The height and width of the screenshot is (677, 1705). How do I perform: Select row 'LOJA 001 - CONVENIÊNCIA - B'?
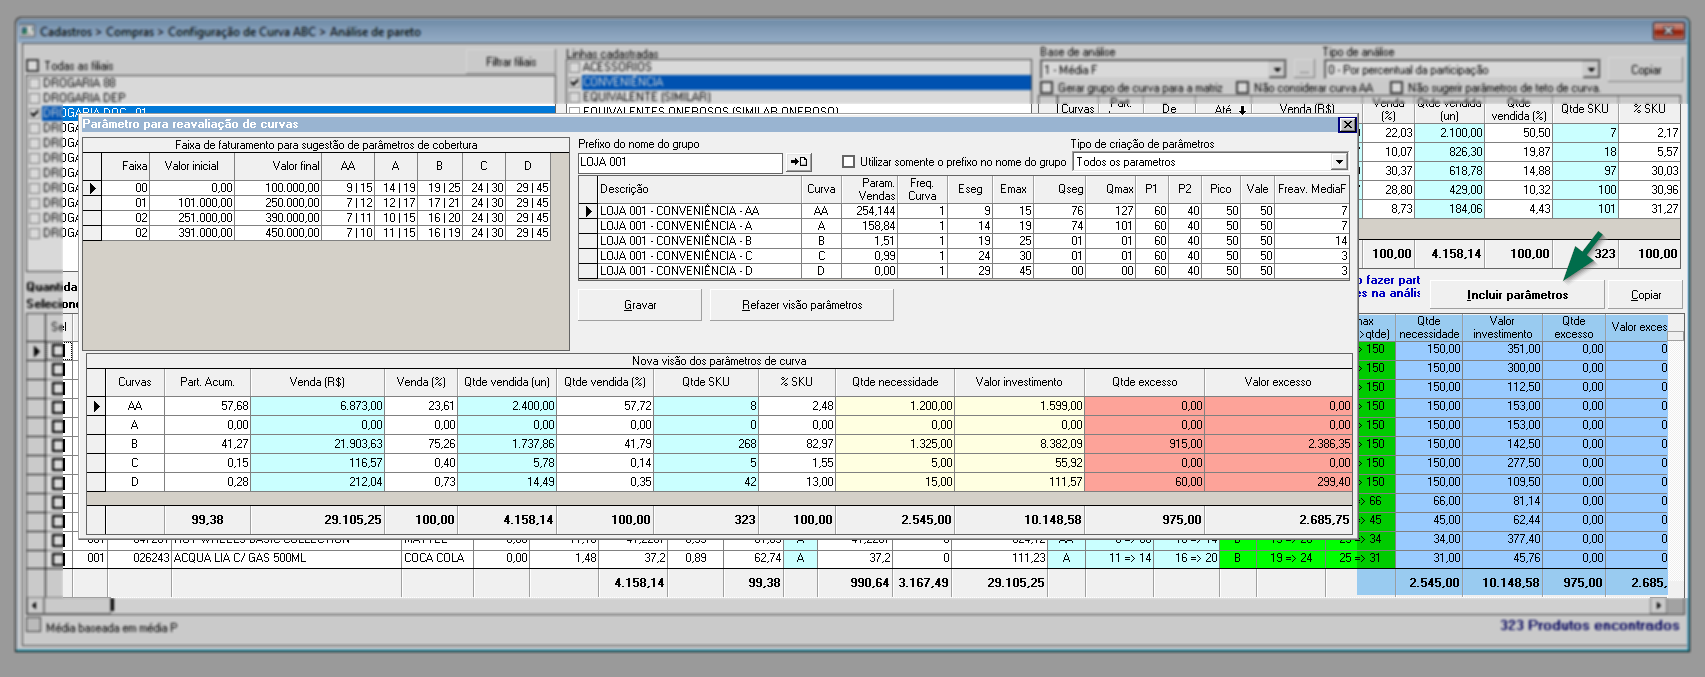(964, 241)
